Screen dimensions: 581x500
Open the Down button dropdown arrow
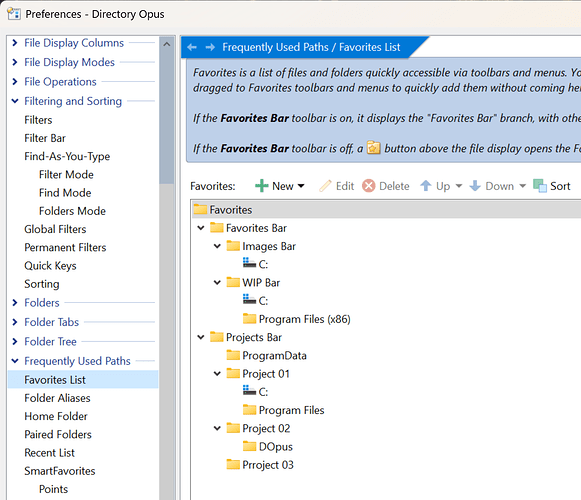coord(522,186)
